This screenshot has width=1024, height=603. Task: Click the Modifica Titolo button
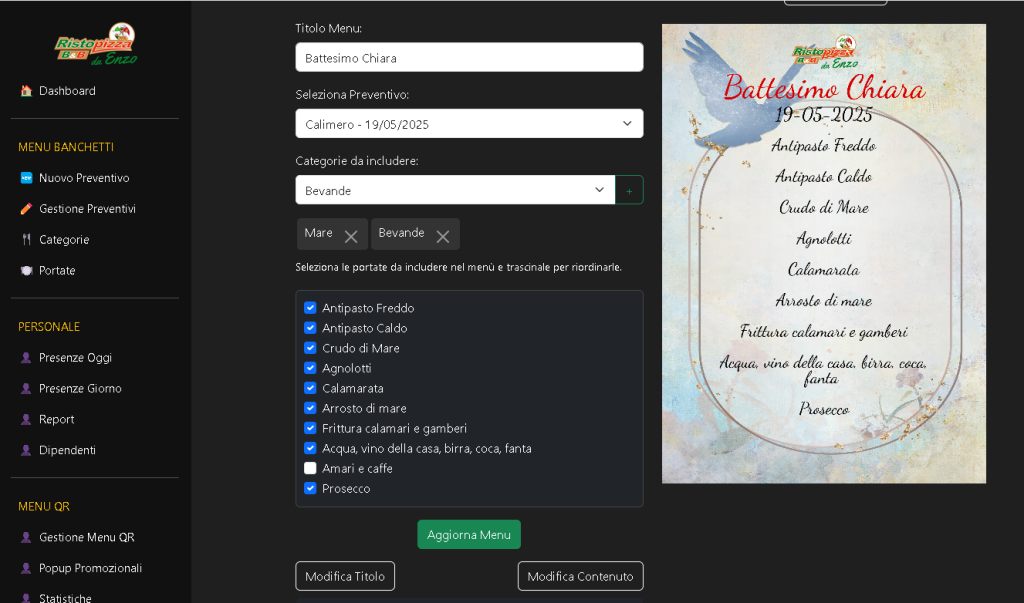point(345,576)
